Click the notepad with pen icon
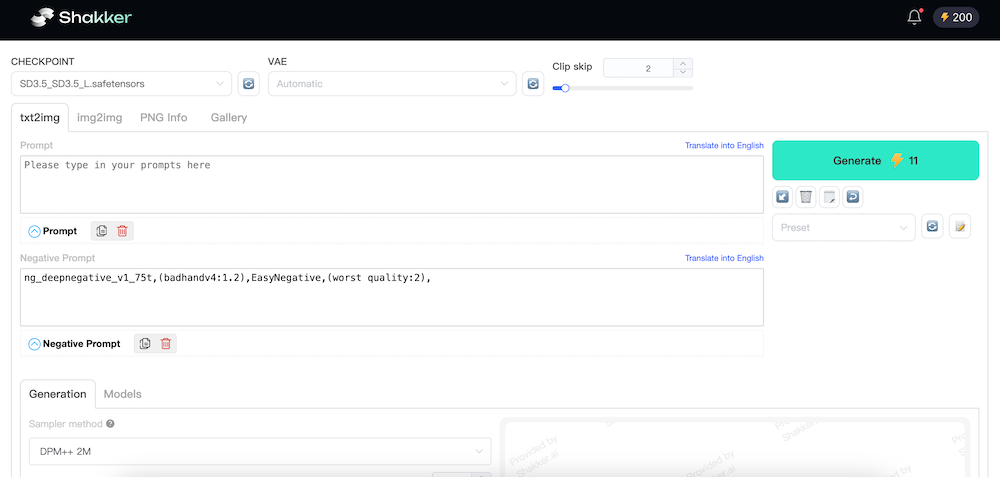This screenshot has height=477, width=1000. coord(829,197)
